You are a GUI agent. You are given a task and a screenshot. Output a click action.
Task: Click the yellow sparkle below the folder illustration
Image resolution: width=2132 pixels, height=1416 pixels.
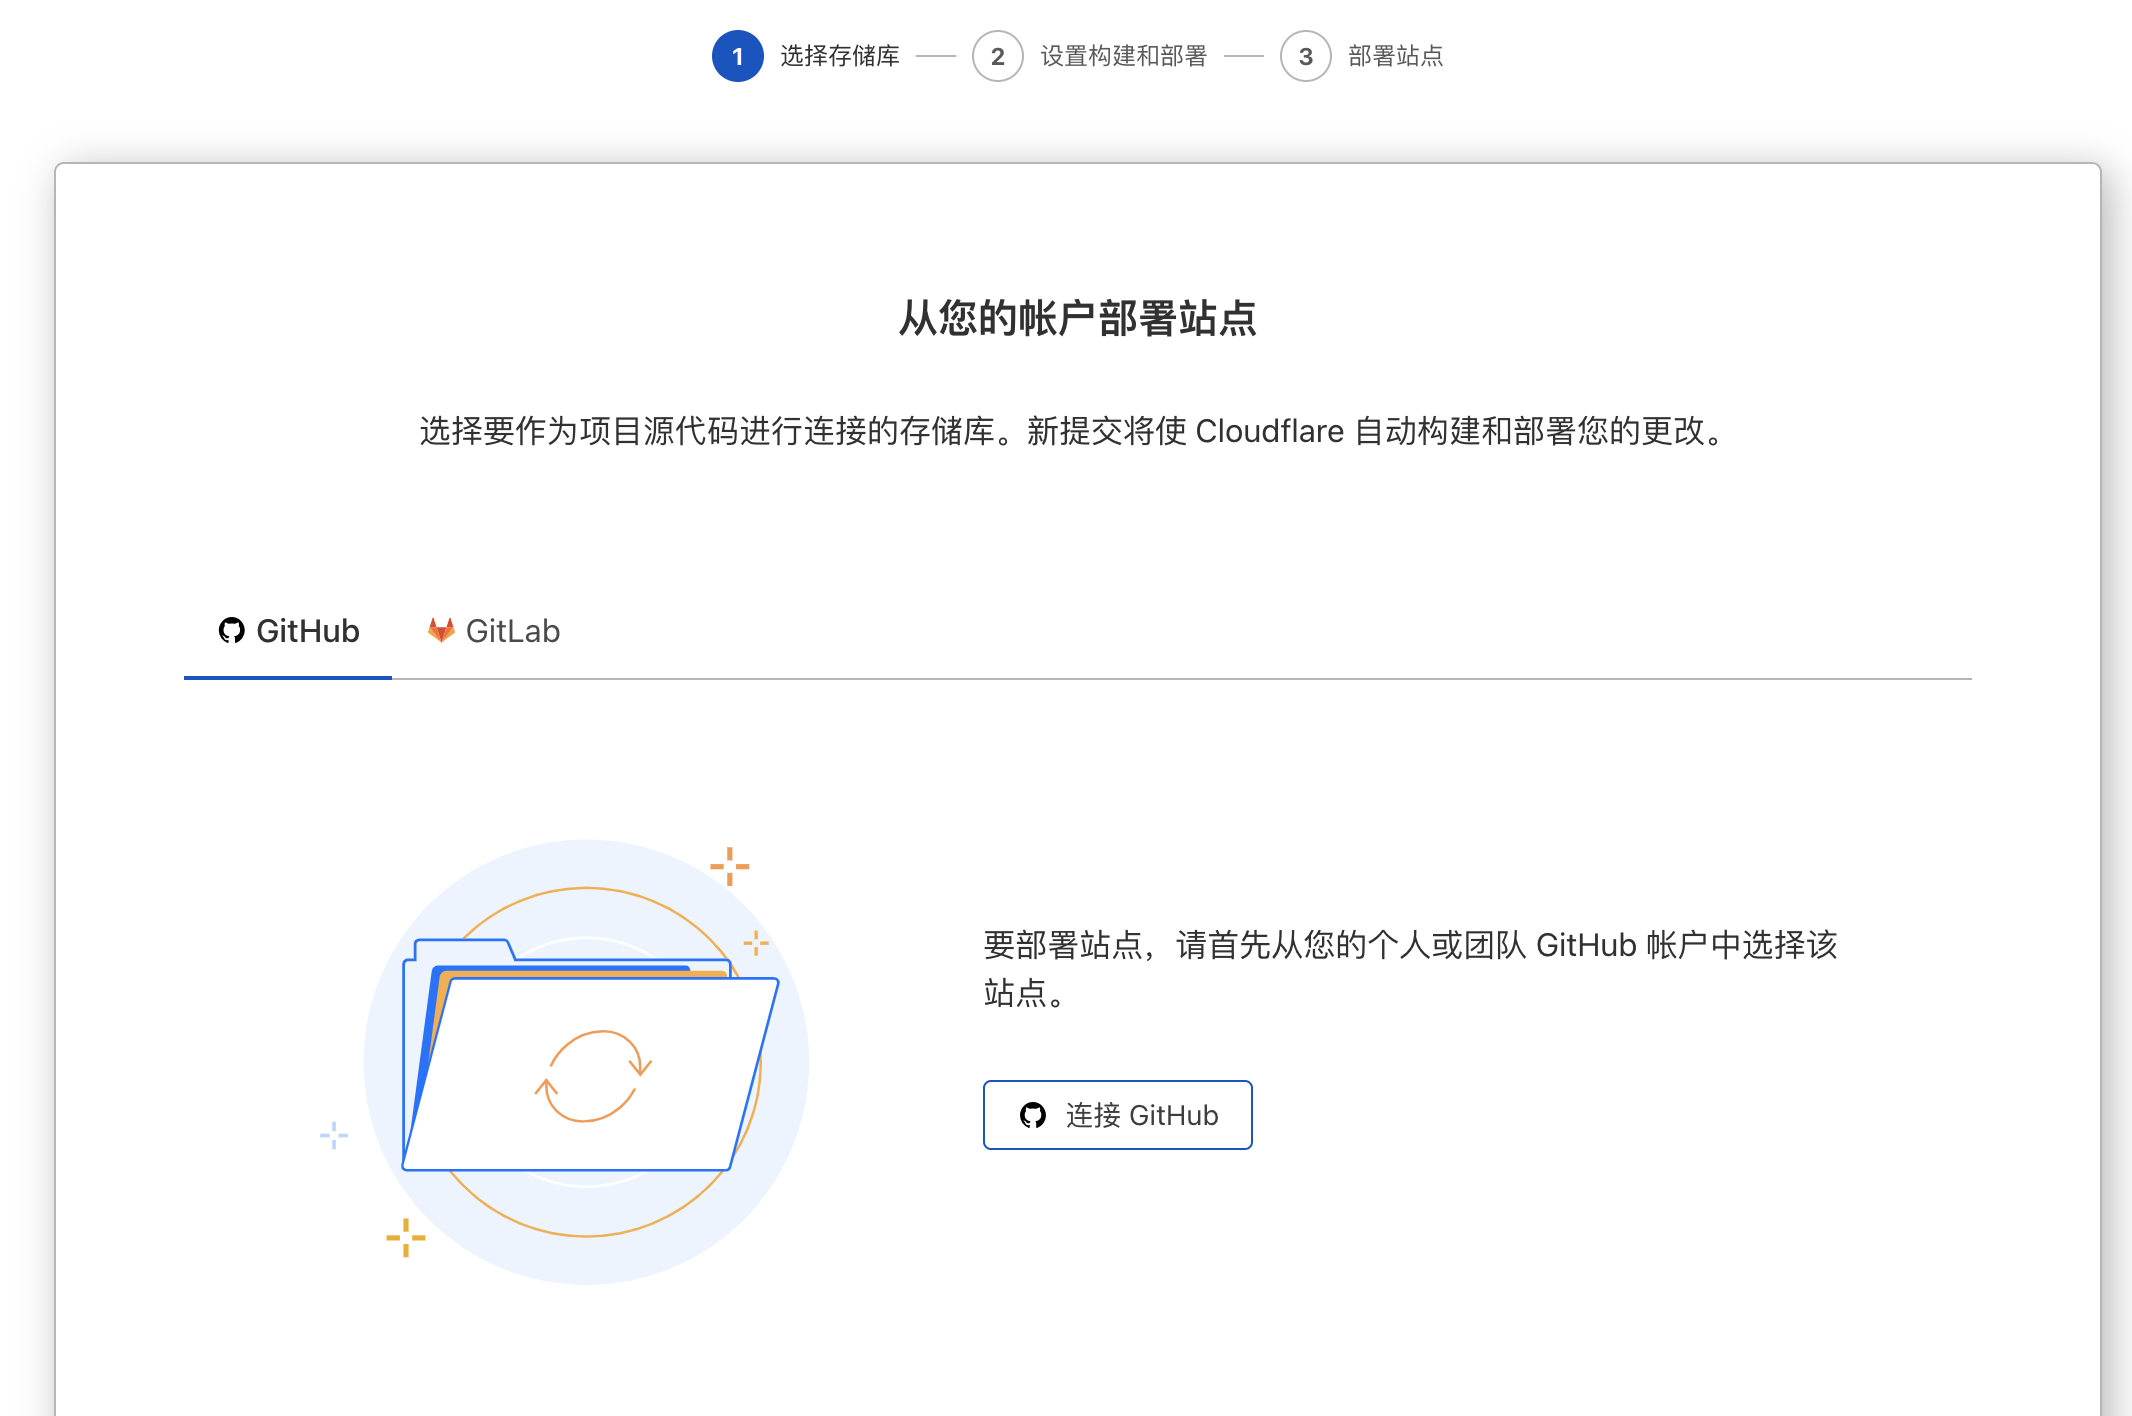pyautogui.click(x=406, y=1238)
